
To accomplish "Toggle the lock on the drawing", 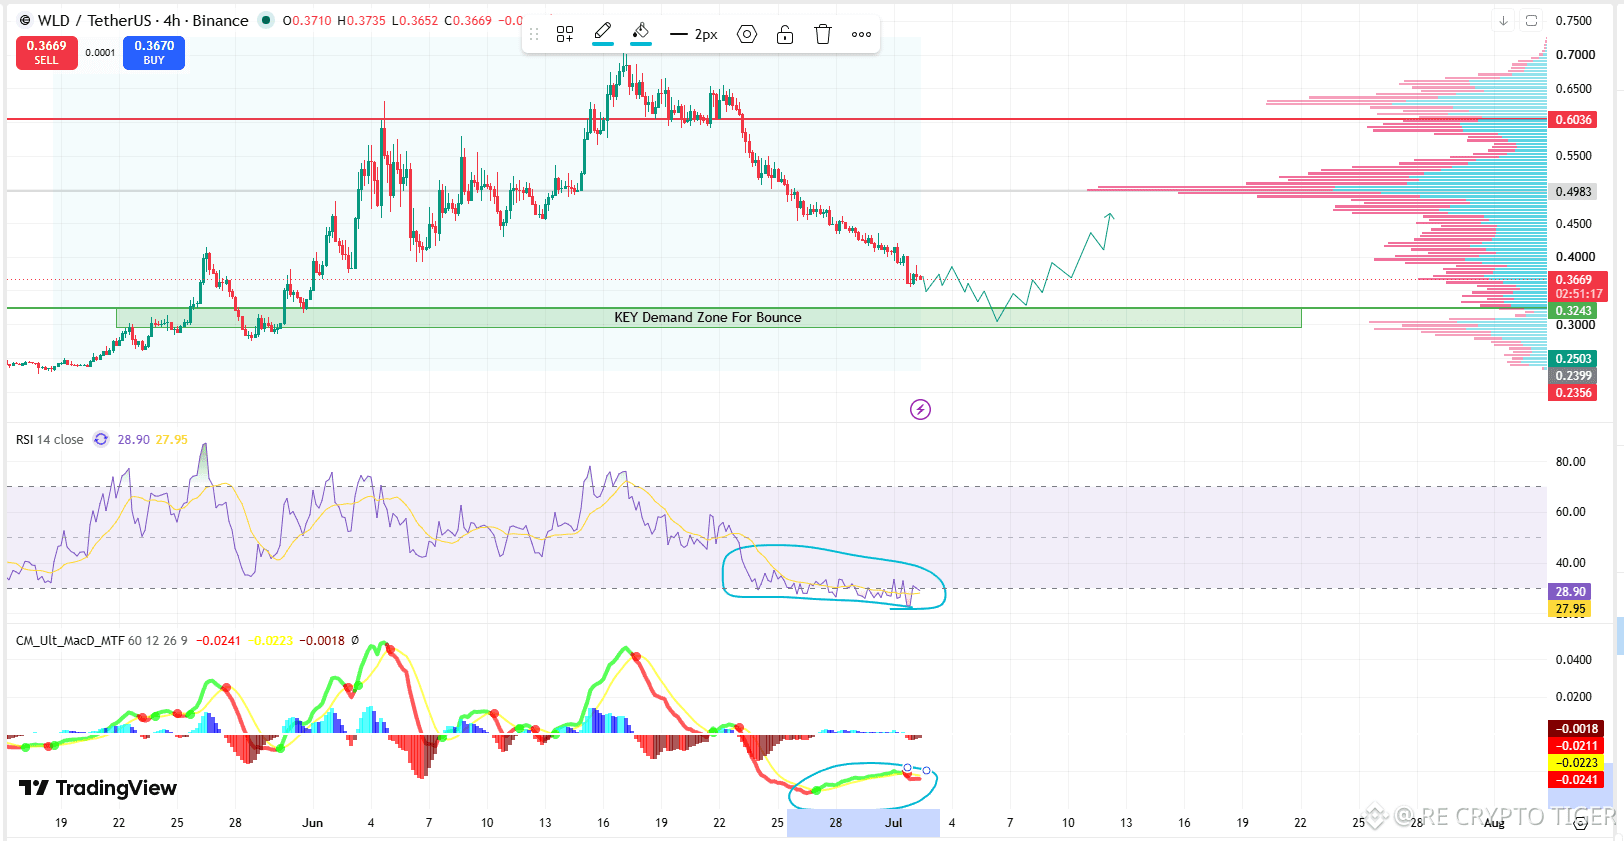I will click(x=785, y=34).
